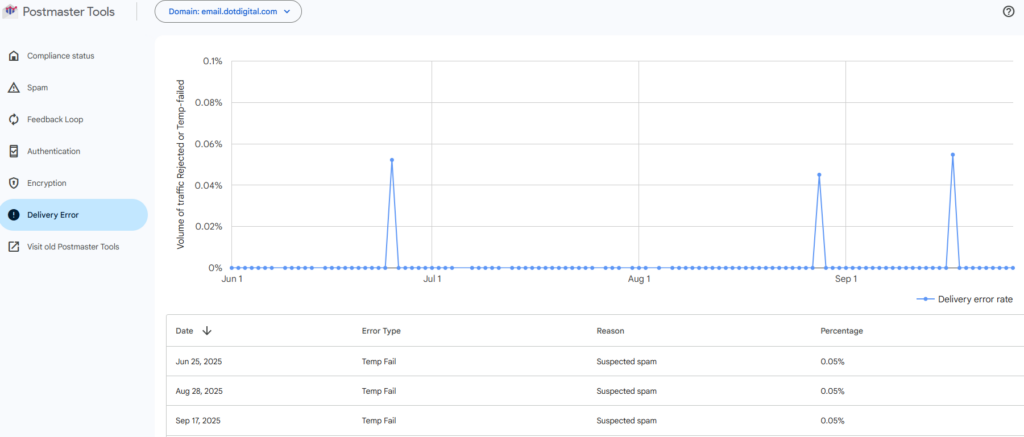Select Feedback Loop in the sidebar
Screen dimensions: 1024x437
pos(55,120)
